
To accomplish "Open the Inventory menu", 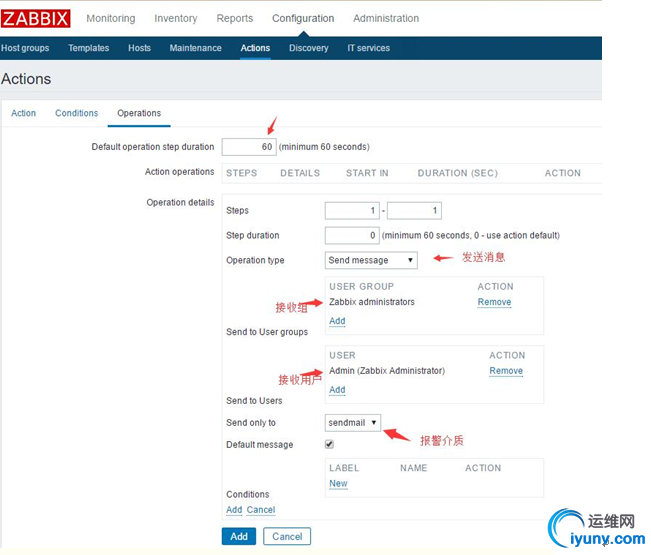I will click(176, 18).
